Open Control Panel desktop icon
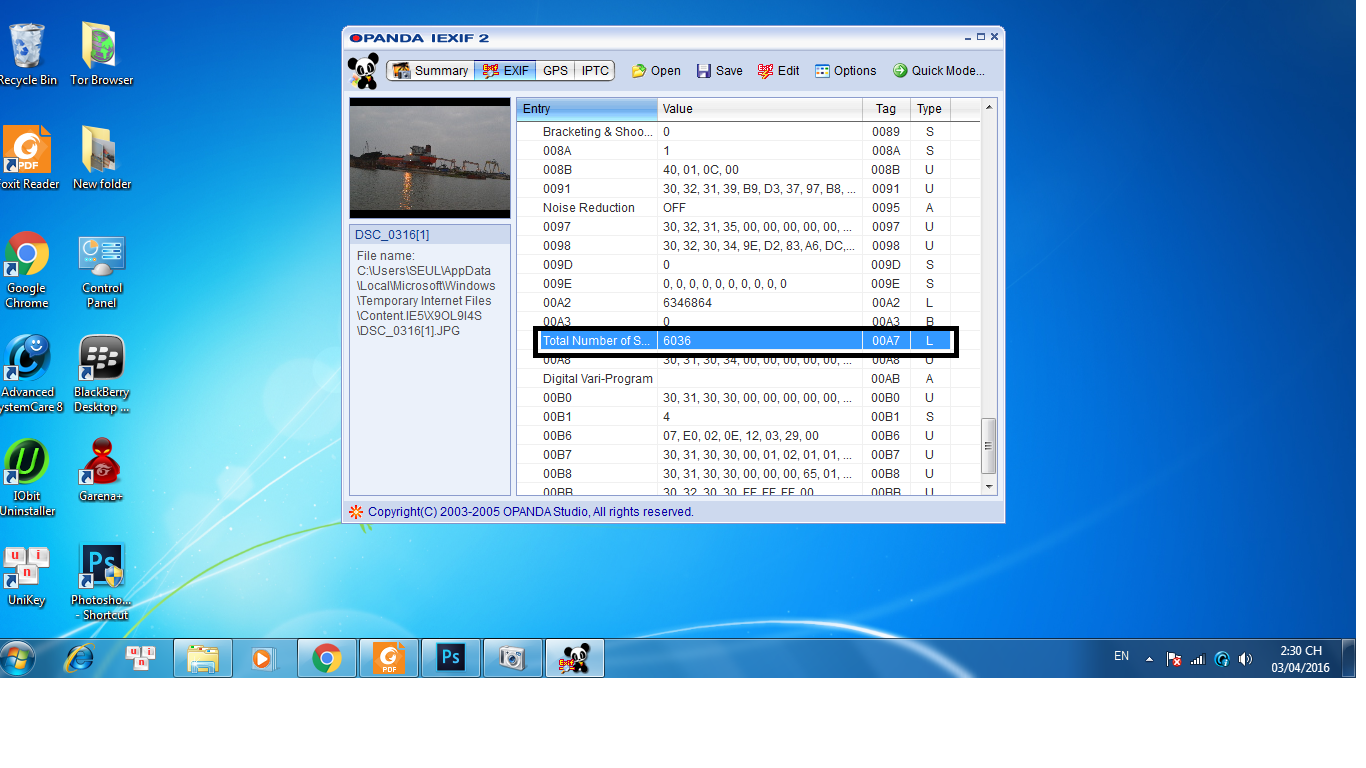This screenshot has height=768, width=1366. [101, 270]
